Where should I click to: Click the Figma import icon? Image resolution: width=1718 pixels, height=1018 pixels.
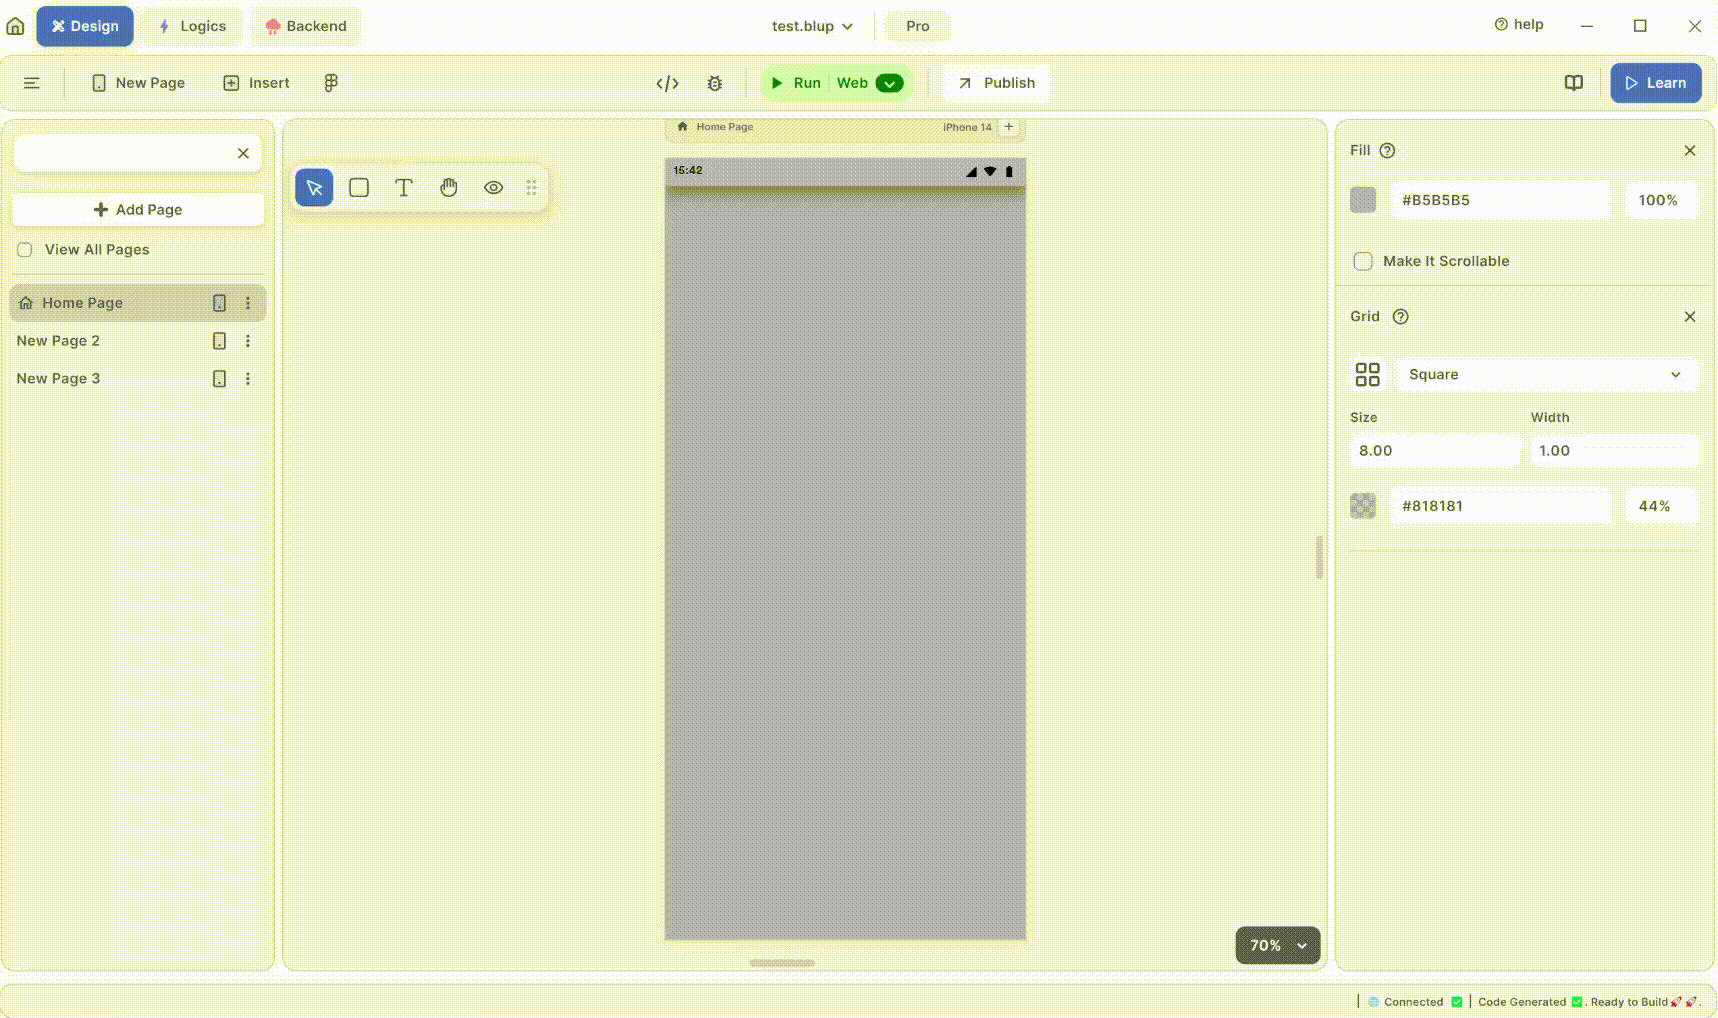tap(331, 83)
